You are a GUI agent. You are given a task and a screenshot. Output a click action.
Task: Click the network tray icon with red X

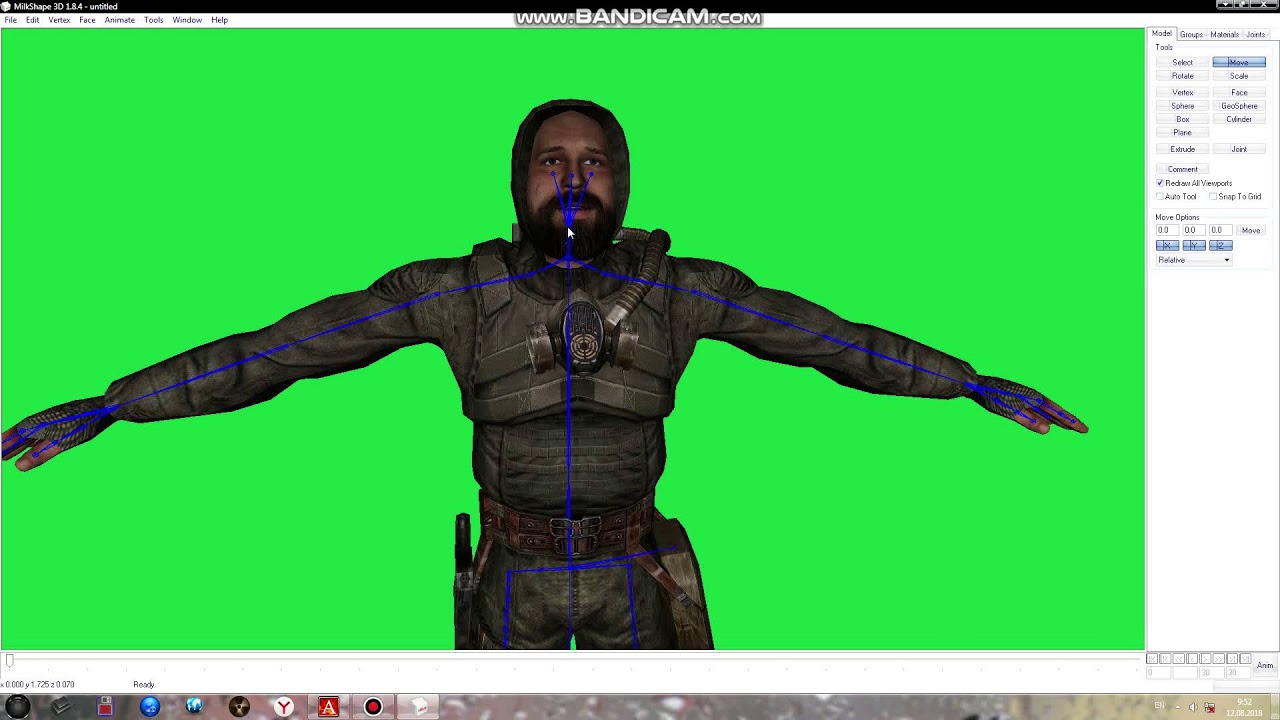[1209, 707]
